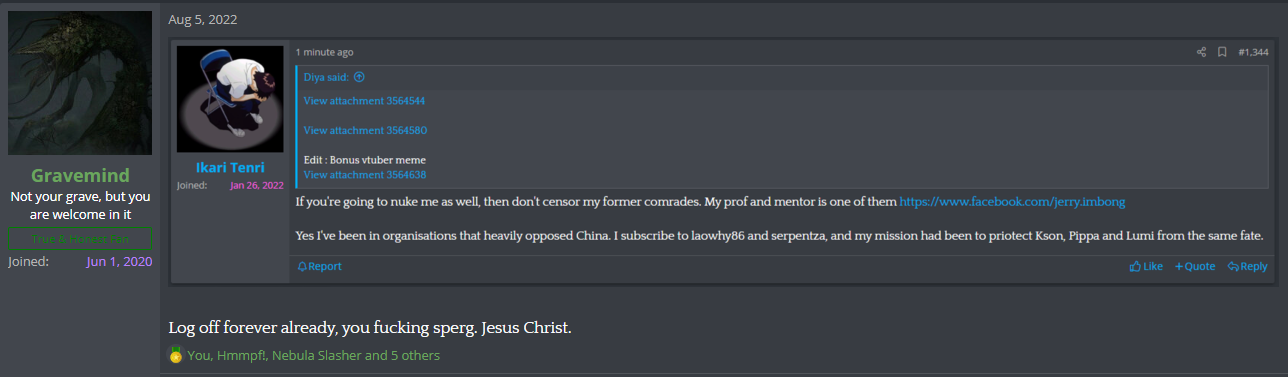The height and width of the screenshot is (377, 1288).
Task: Click the Aug 5, 2022 post date
Action: [x=203, y=19]
